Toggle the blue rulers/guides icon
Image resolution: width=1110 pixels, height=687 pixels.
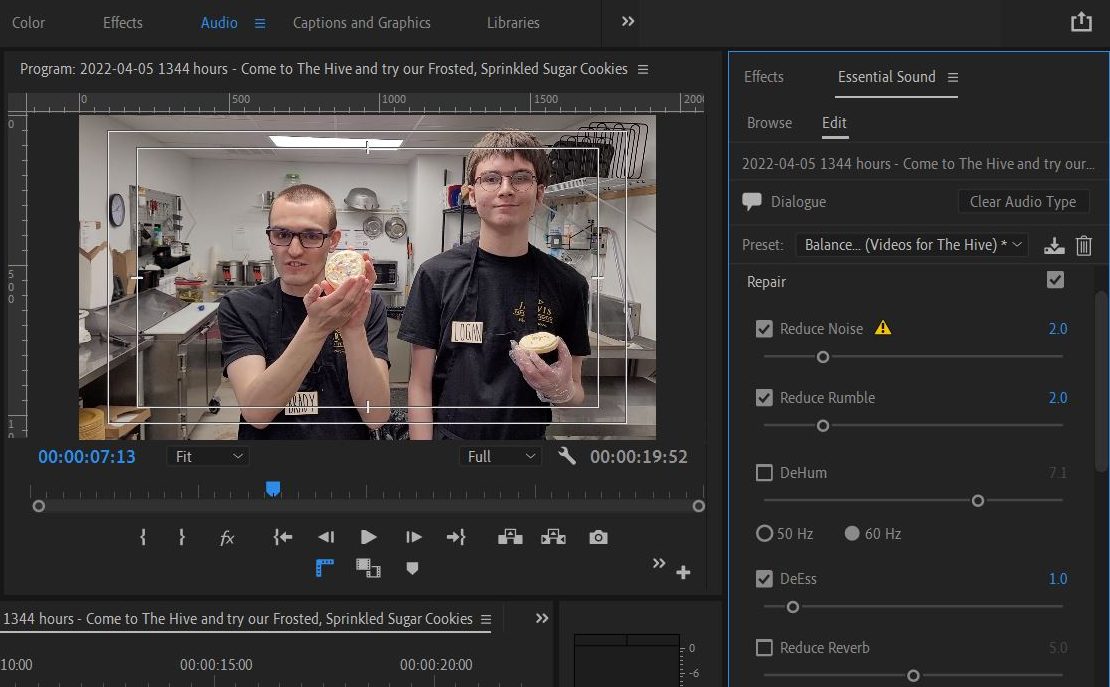pos(324,568)
